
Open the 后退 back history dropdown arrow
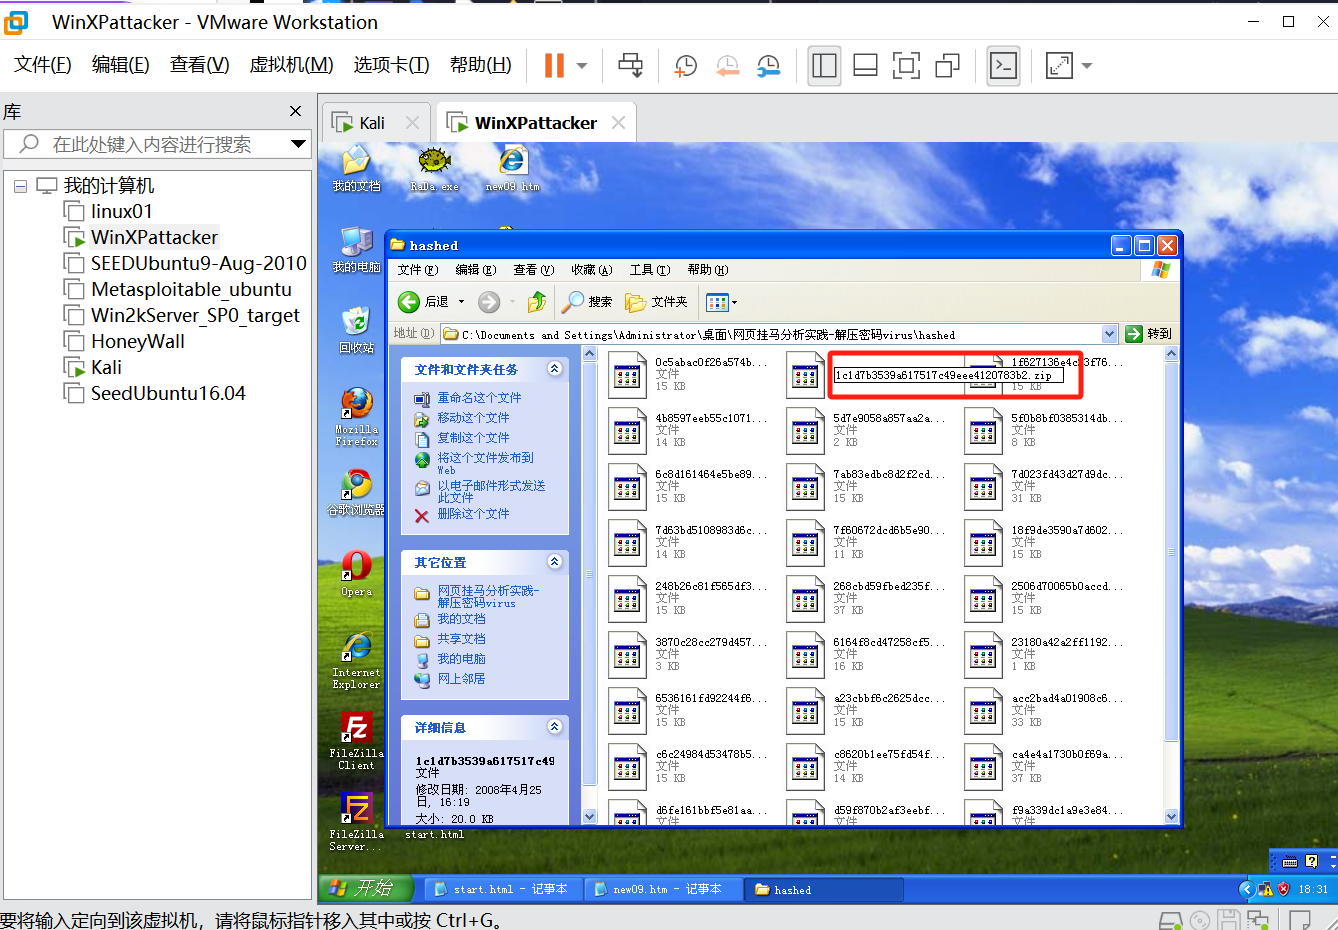point(461,302)
